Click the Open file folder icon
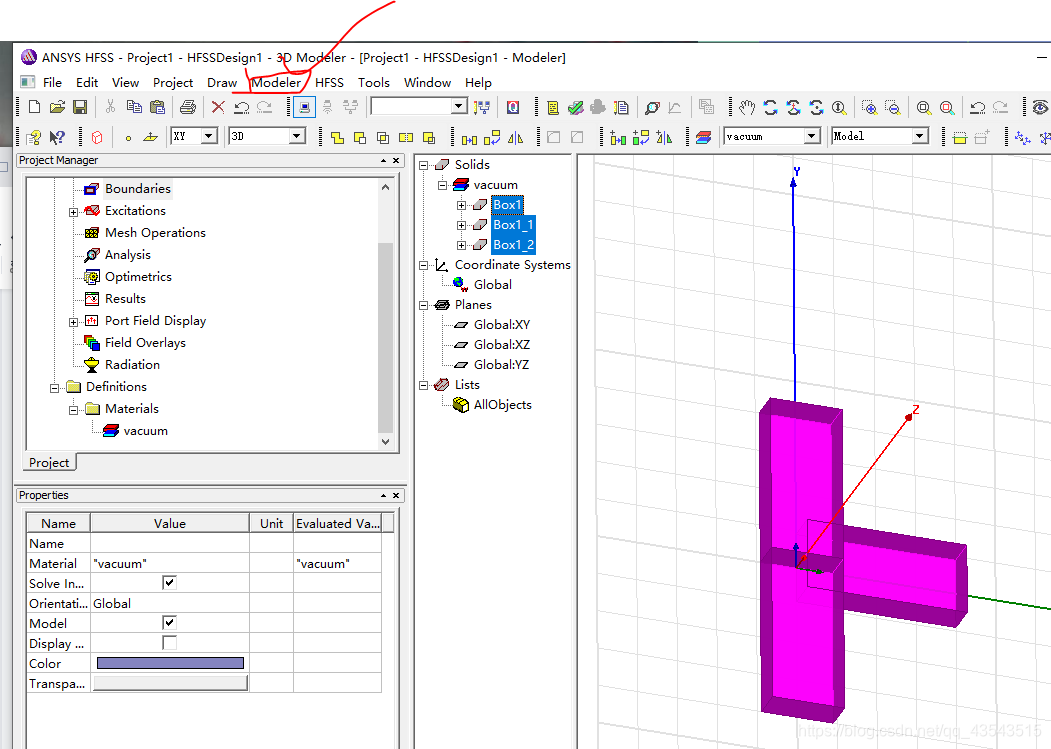1051x749 pixels. pos(58,107)
